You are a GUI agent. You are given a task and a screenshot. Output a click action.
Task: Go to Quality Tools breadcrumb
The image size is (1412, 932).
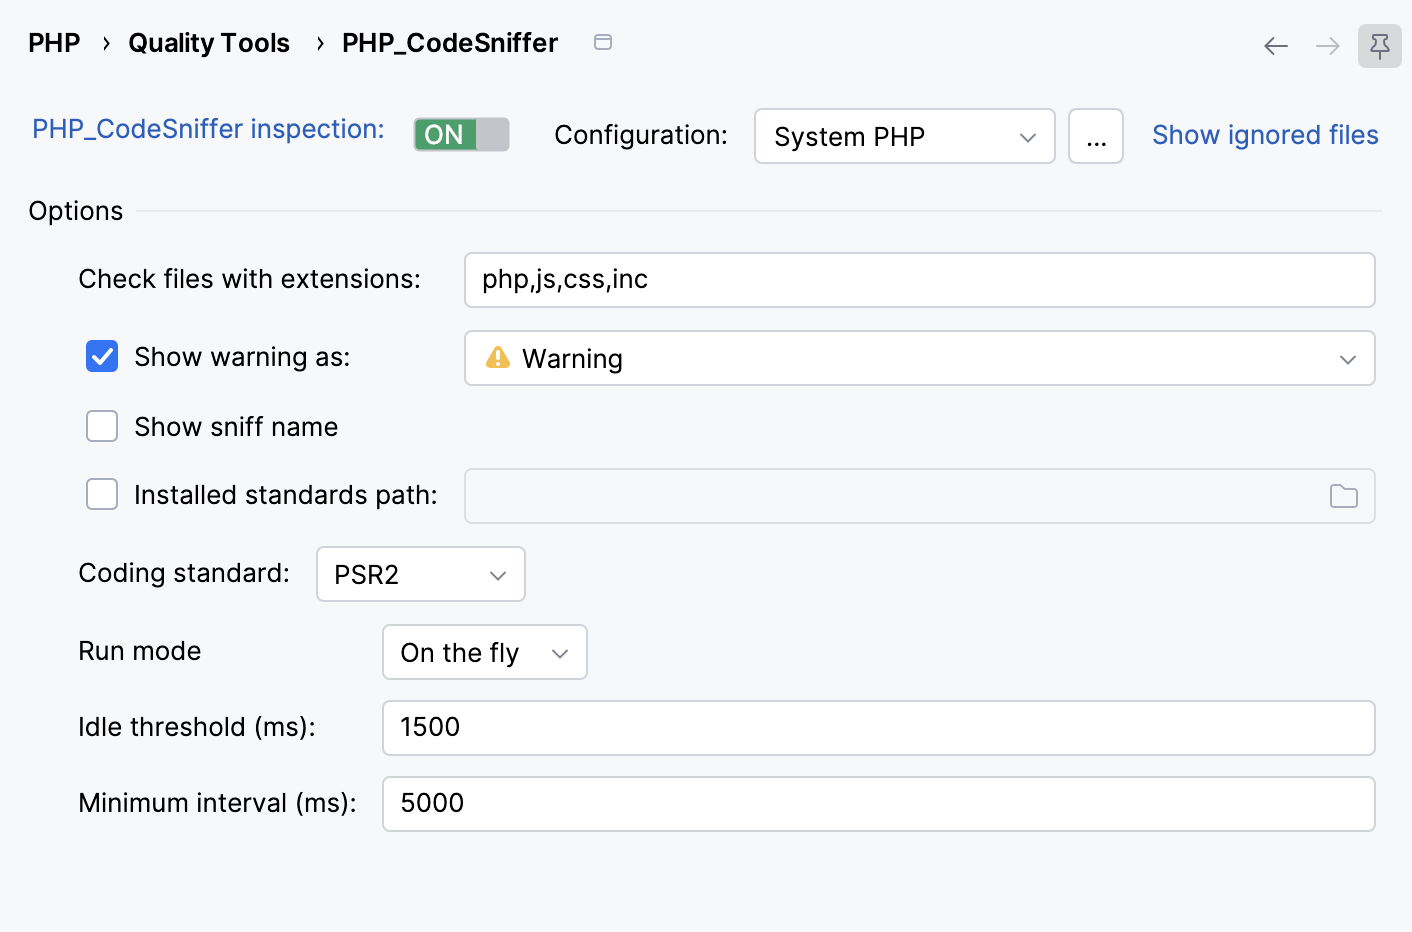pos(209,43)
